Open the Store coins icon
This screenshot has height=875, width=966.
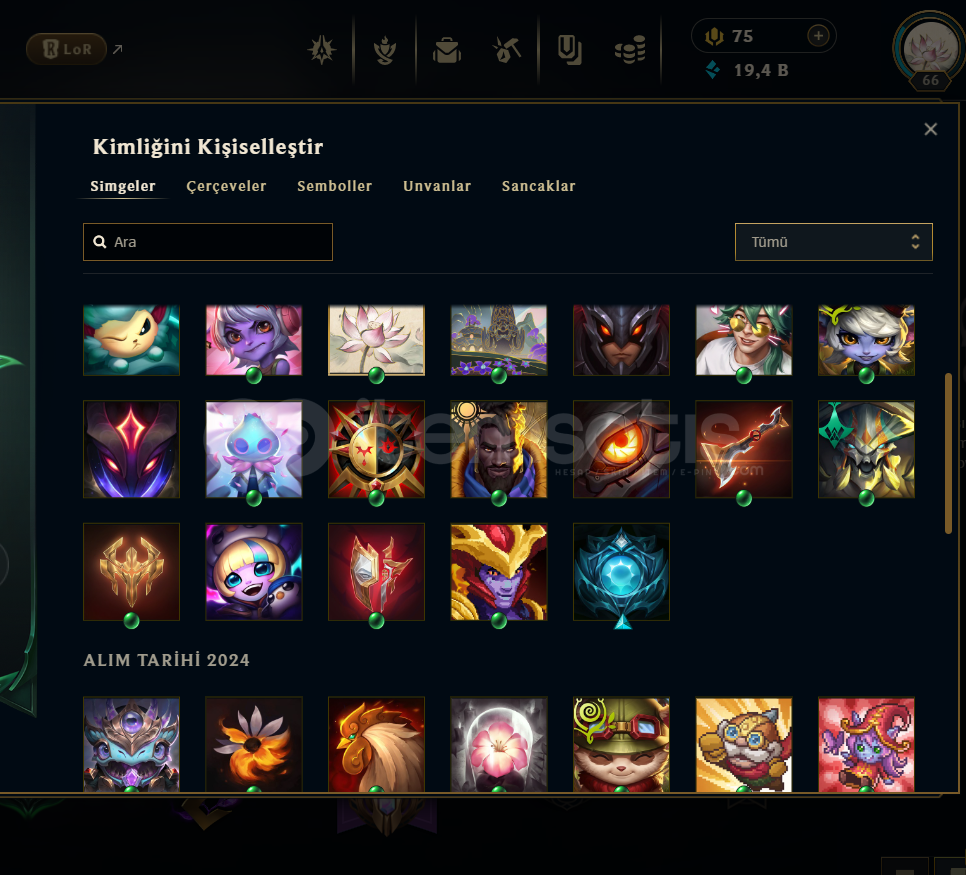point(630,50)
